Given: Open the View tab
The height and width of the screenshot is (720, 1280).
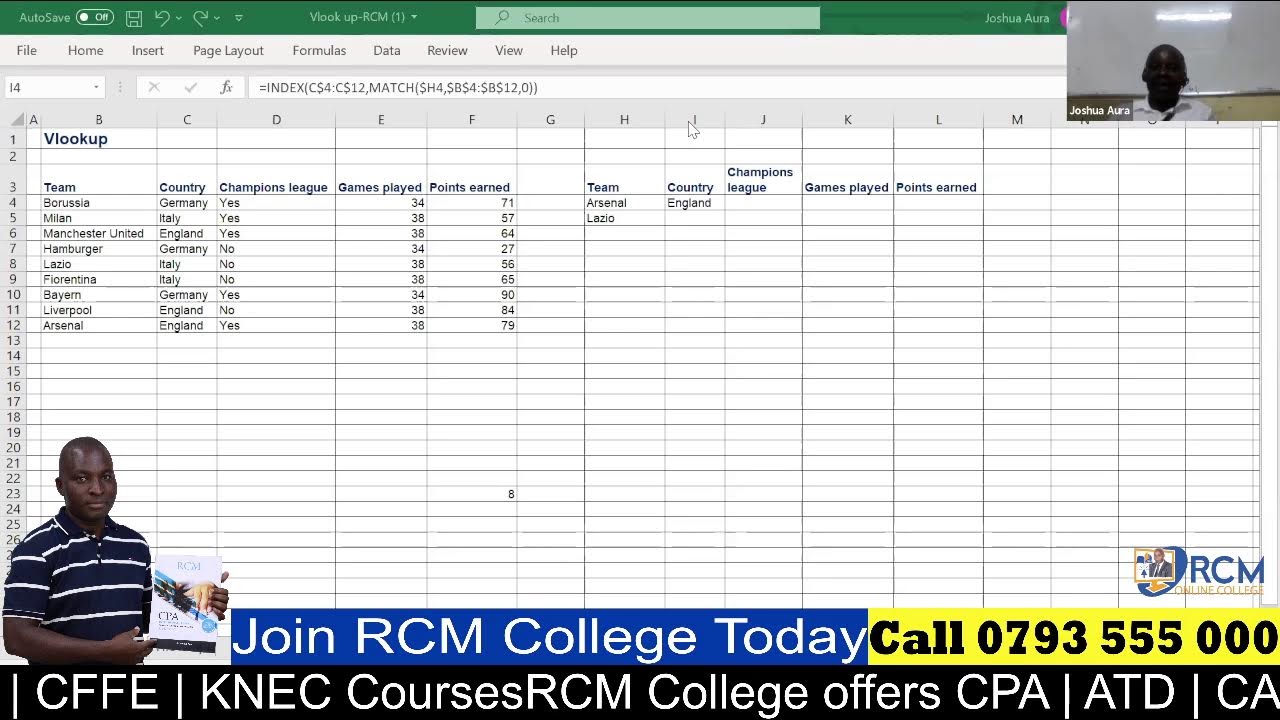Looking at the screenshot, I should click(509, 50).
